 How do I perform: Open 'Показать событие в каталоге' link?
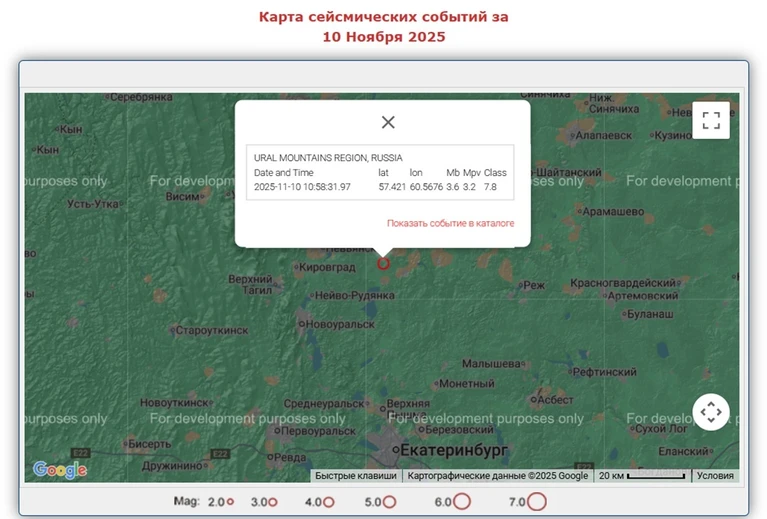point(450,223)
